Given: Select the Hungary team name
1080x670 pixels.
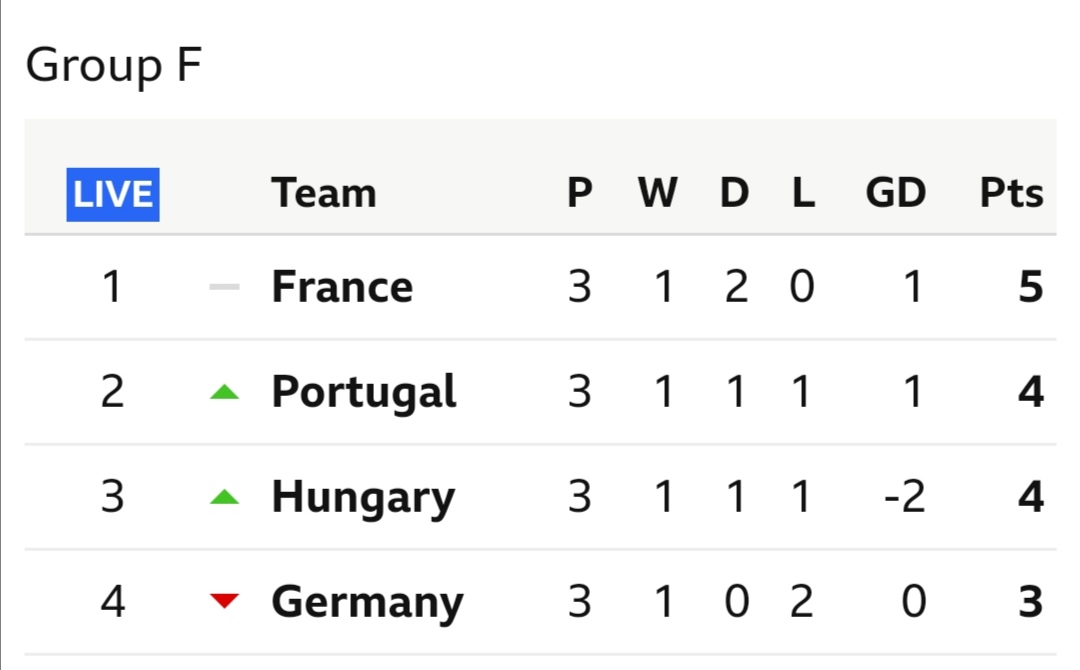Looking at the screenshot, I should [363, 497].
